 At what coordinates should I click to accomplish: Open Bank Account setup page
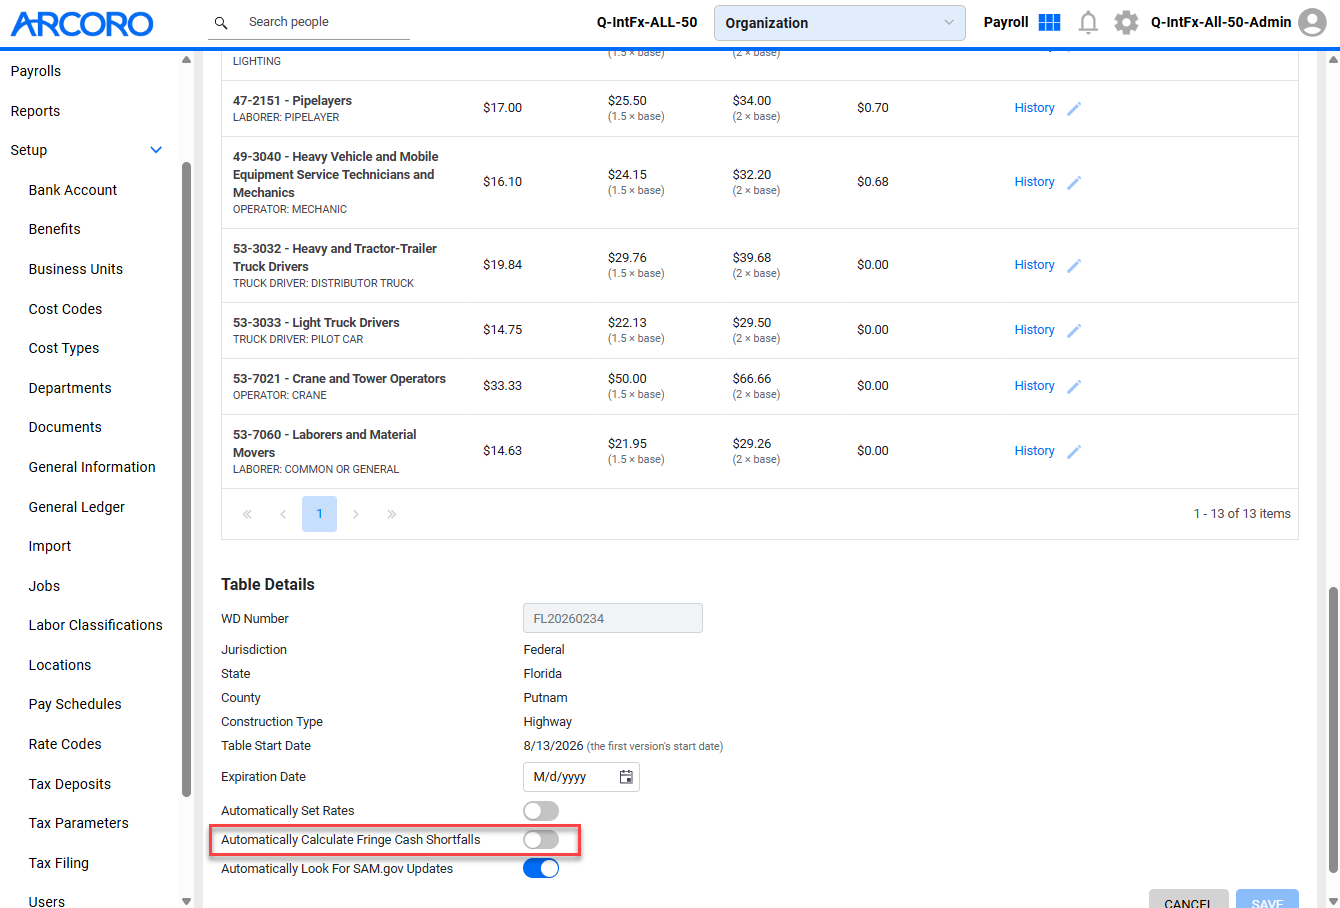pyautogui.click(x=73, y=190)
